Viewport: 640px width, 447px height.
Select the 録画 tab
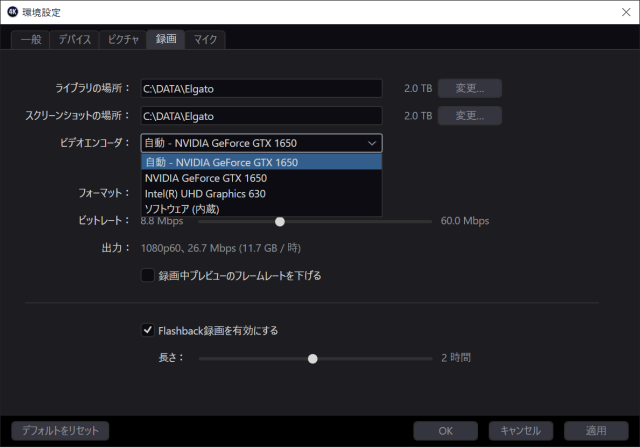166,39
